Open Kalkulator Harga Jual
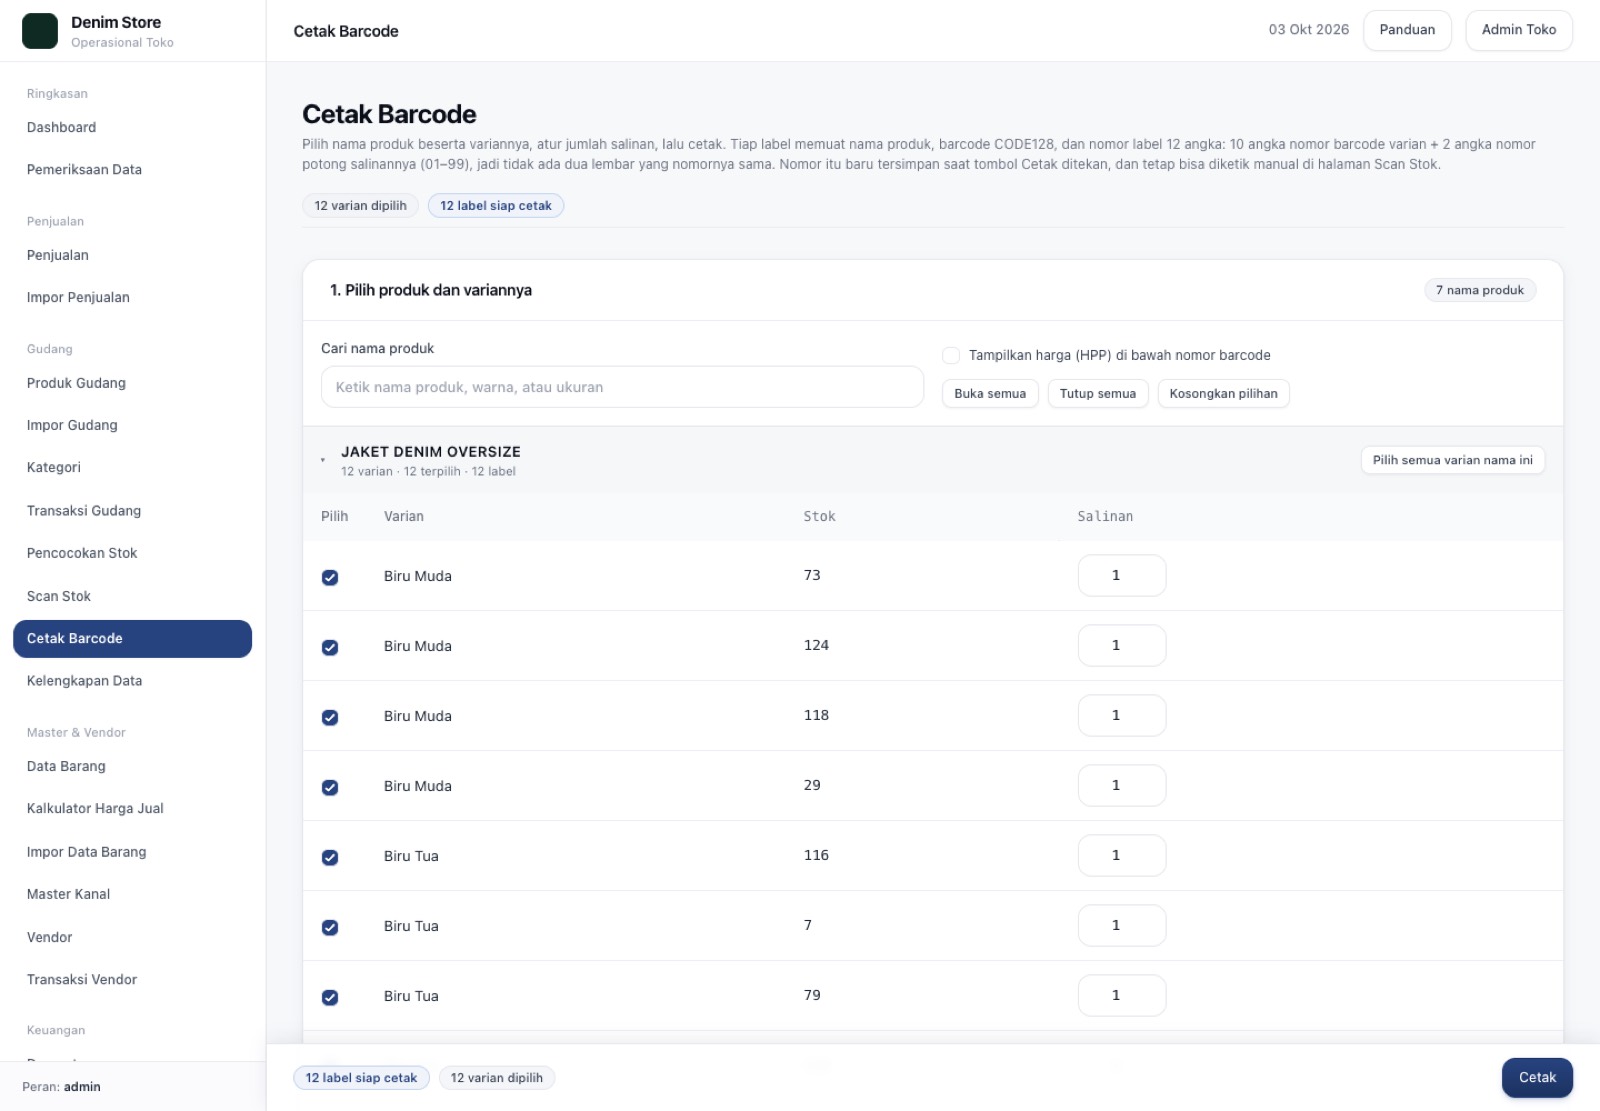The height and width of the screenshot is (1111, 1600). click(132, 808)
